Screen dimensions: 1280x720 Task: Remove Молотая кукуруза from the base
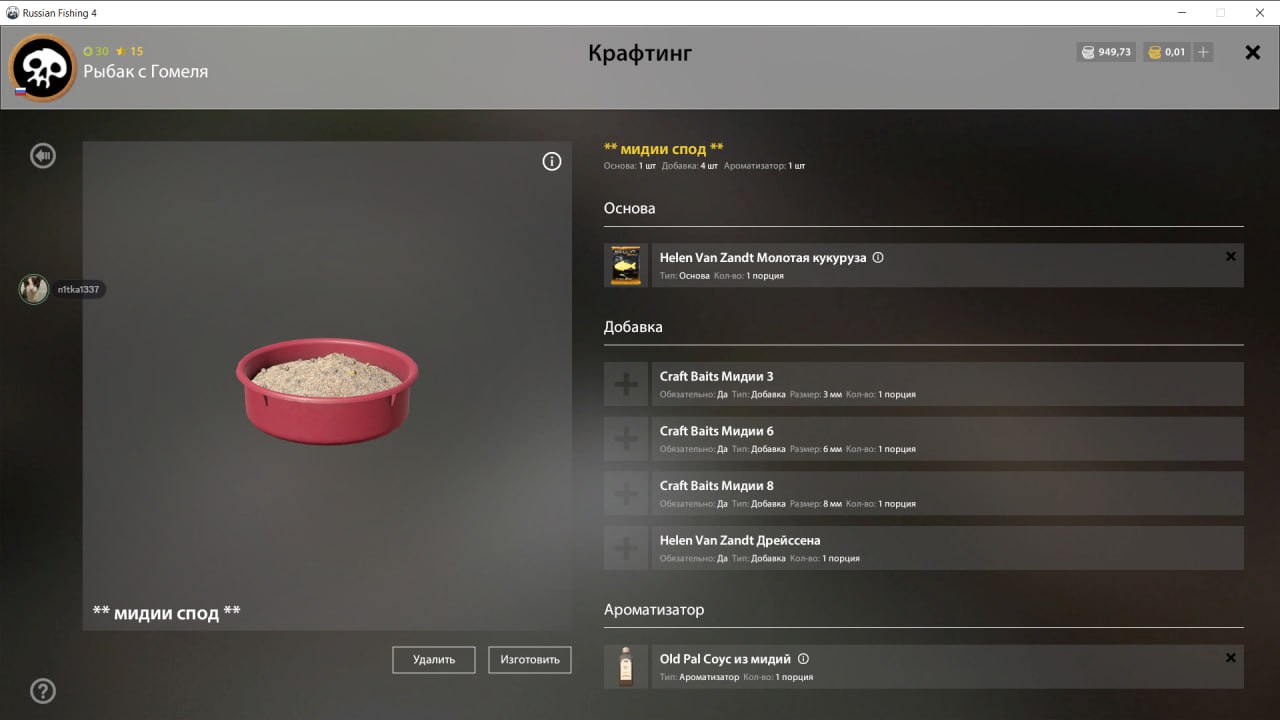[1231, 256]
